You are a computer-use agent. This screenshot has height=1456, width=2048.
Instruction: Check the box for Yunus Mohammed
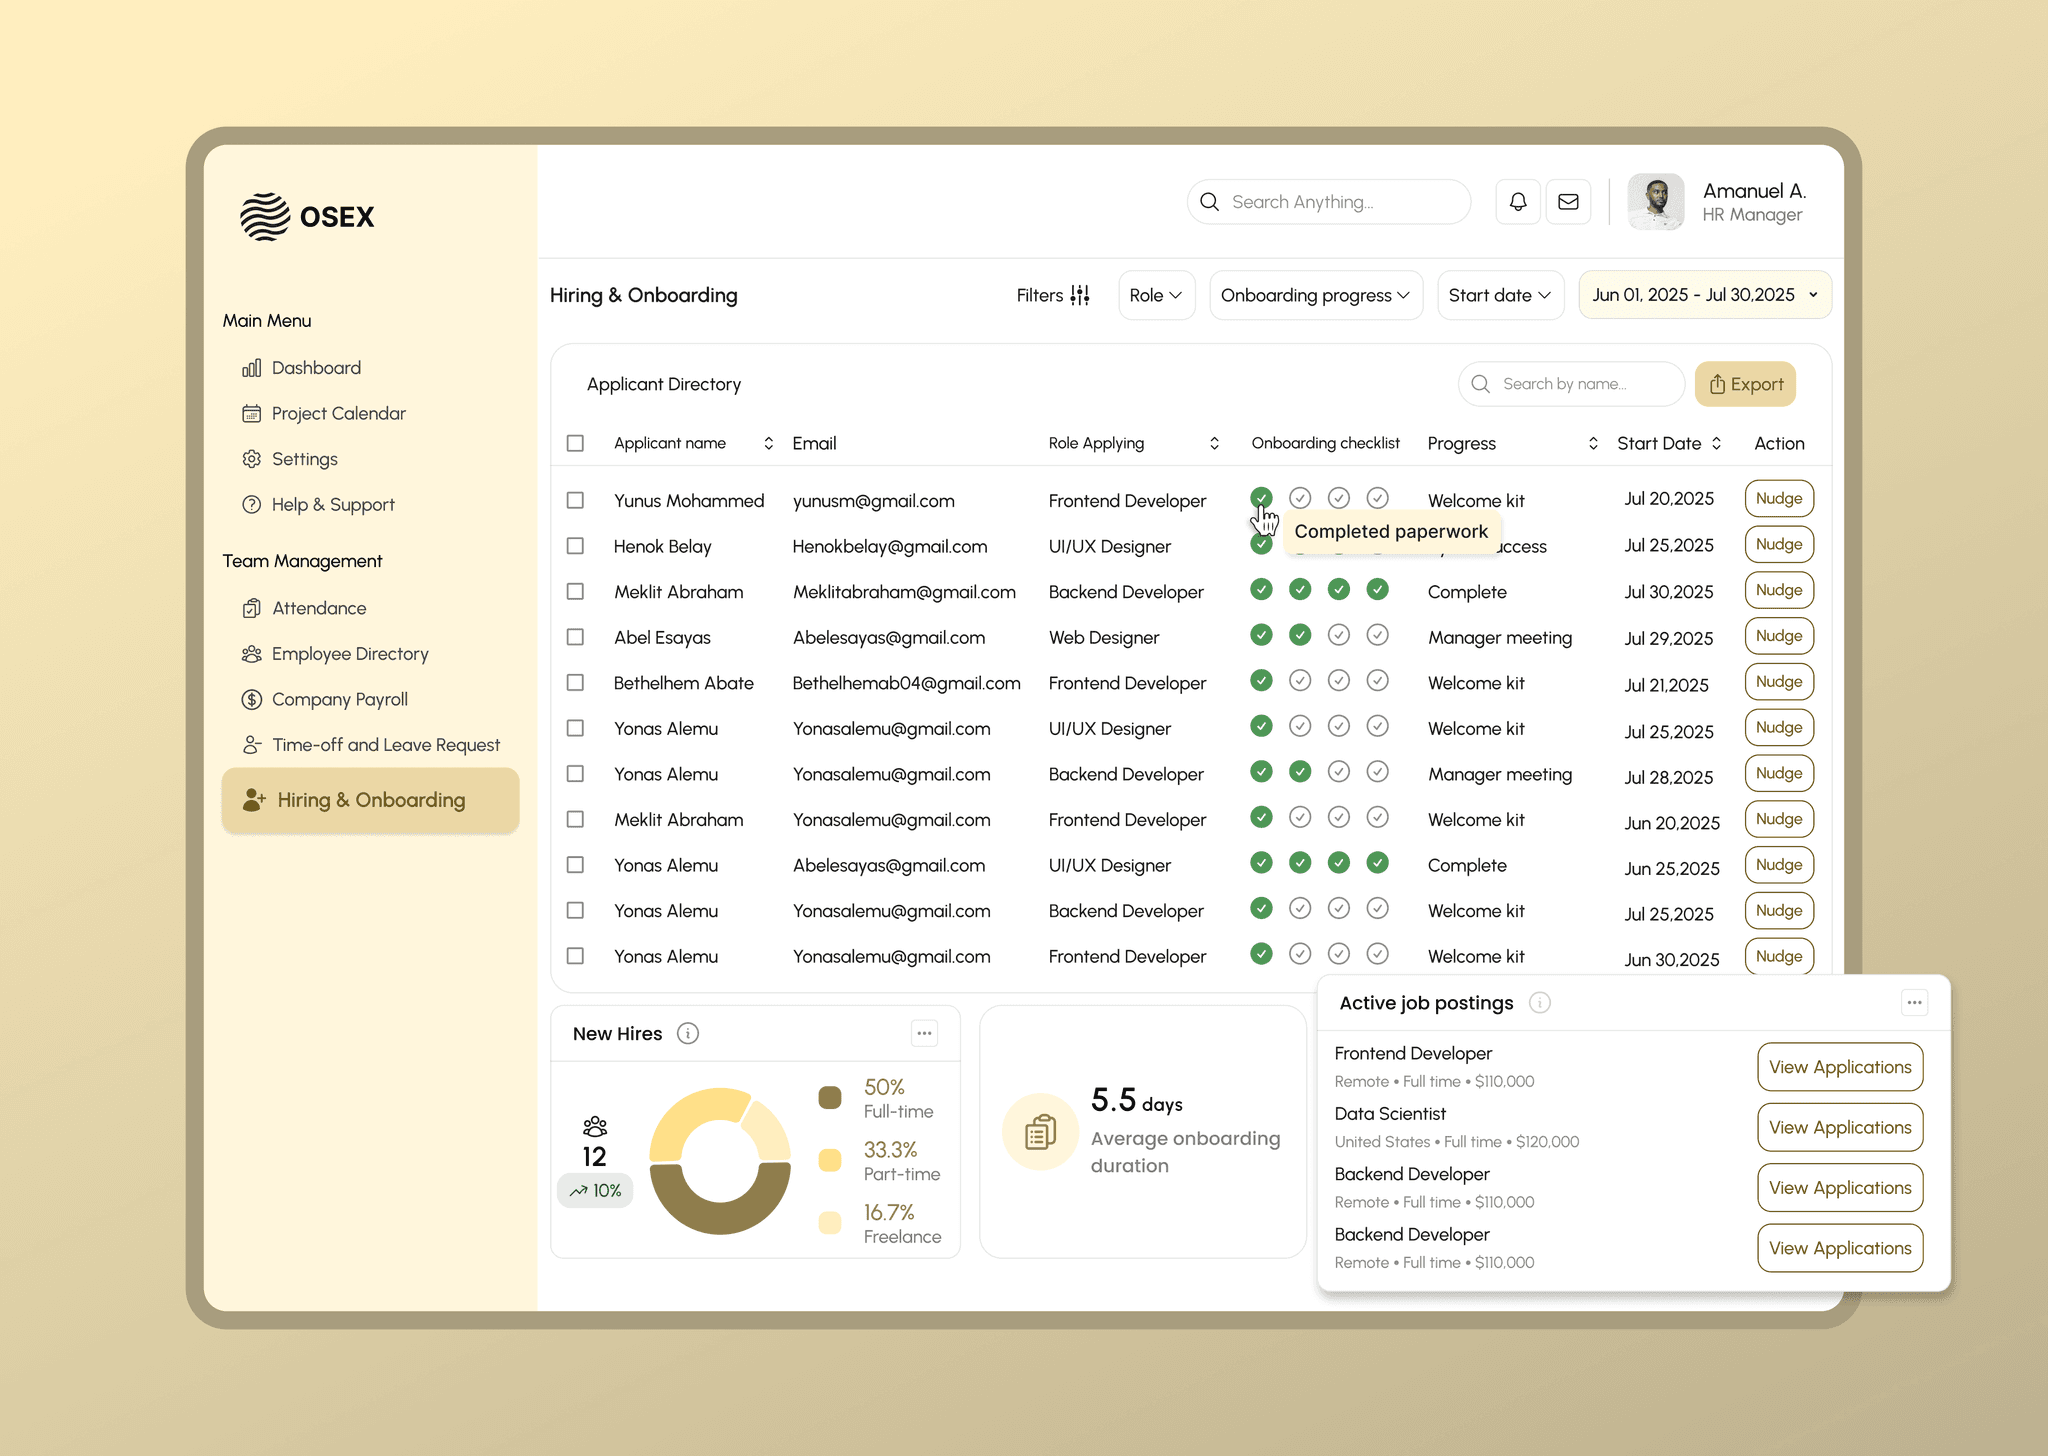(575, 500)
